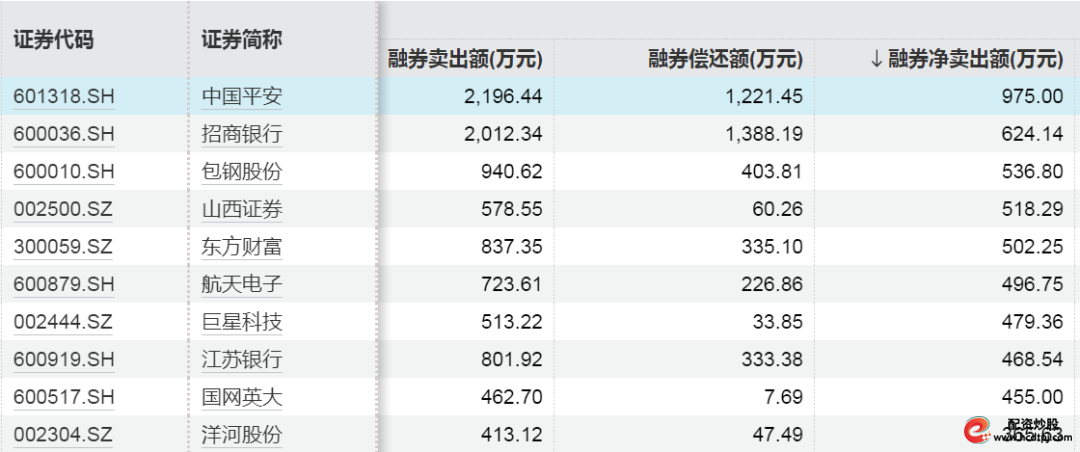This screenshot has width=1080, height=452.
Task: Open stock code 300059.SZ
Action: point(63,247)
